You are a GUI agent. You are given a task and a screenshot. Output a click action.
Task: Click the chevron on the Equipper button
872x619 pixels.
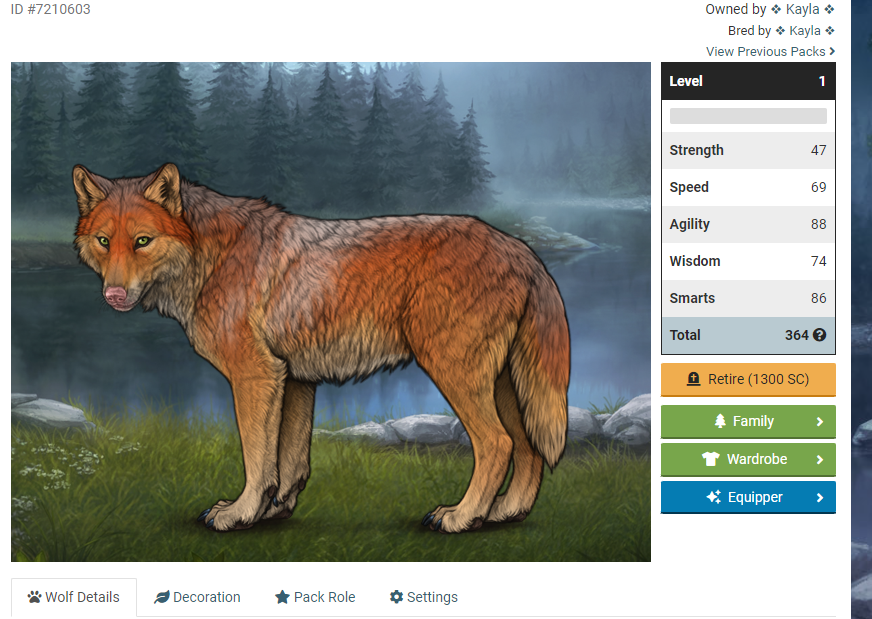pyautogui.click(x=820, y=497)
